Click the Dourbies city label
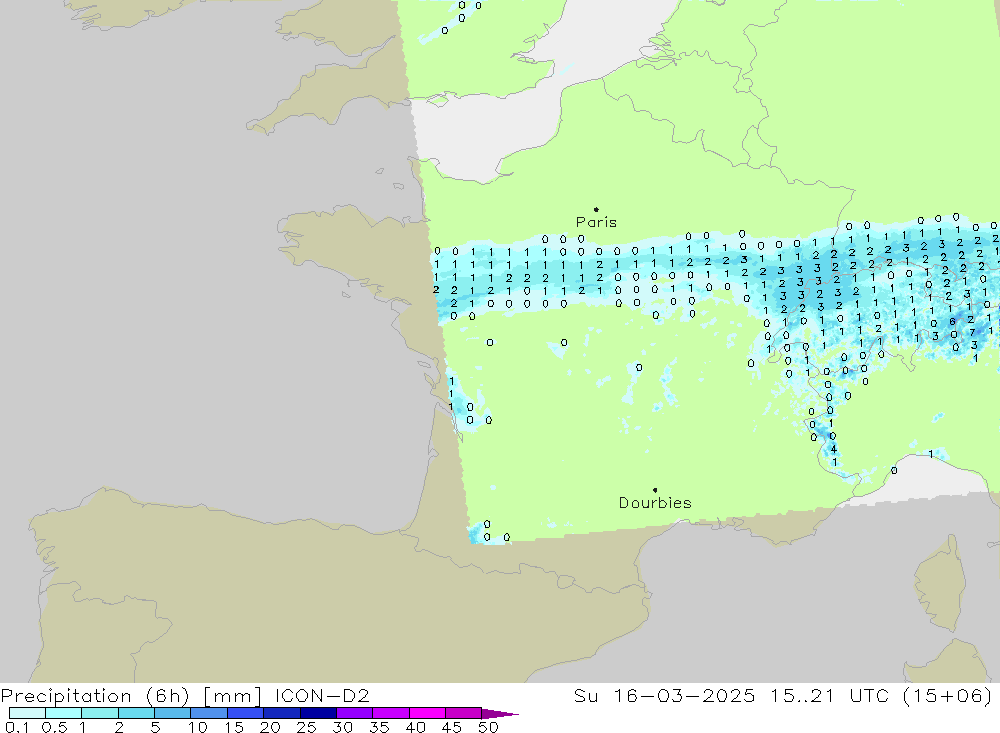The image size is (1000, 733). coord(655,503)
